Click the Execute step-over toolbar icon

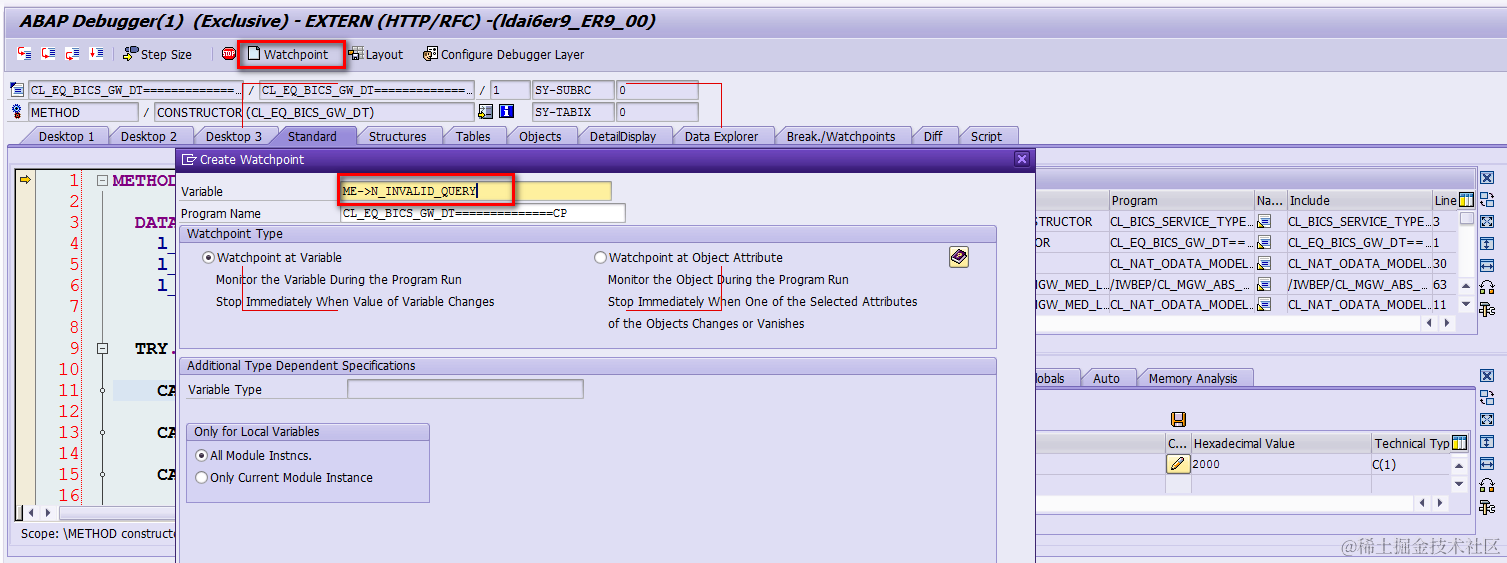click(49, 54)
